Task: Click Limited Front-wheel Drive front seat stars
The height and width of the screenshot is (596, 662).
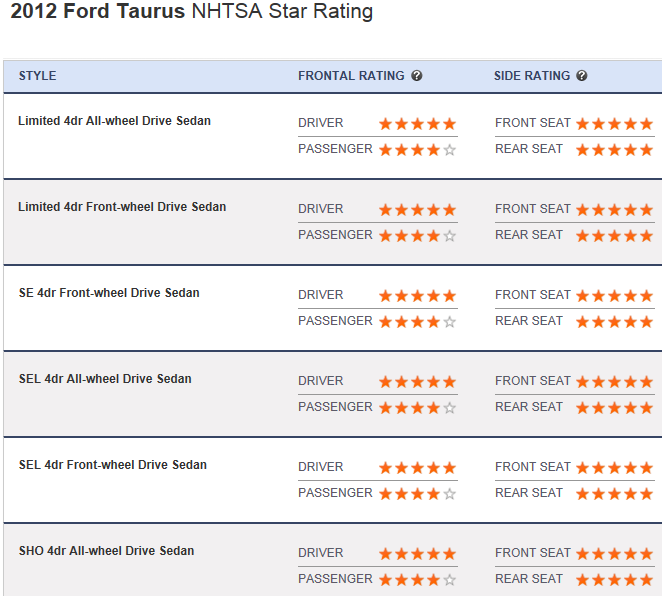Action: coord(614,210)
